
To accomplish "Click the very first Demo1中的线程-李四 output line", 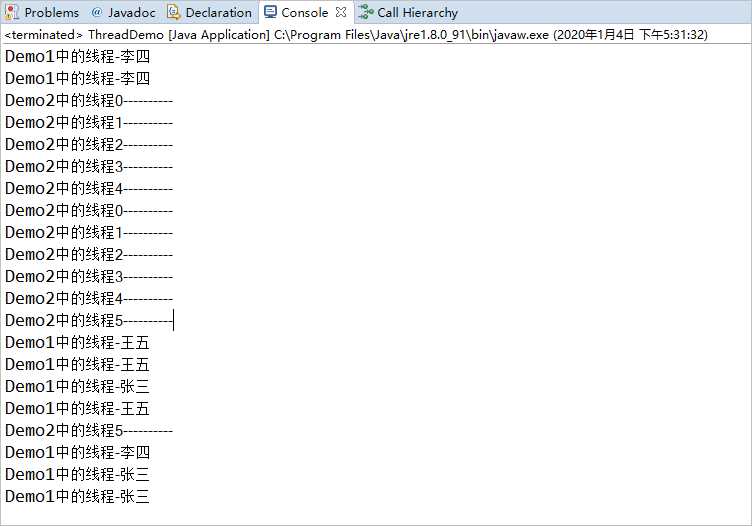I will [x=78, y=57].
